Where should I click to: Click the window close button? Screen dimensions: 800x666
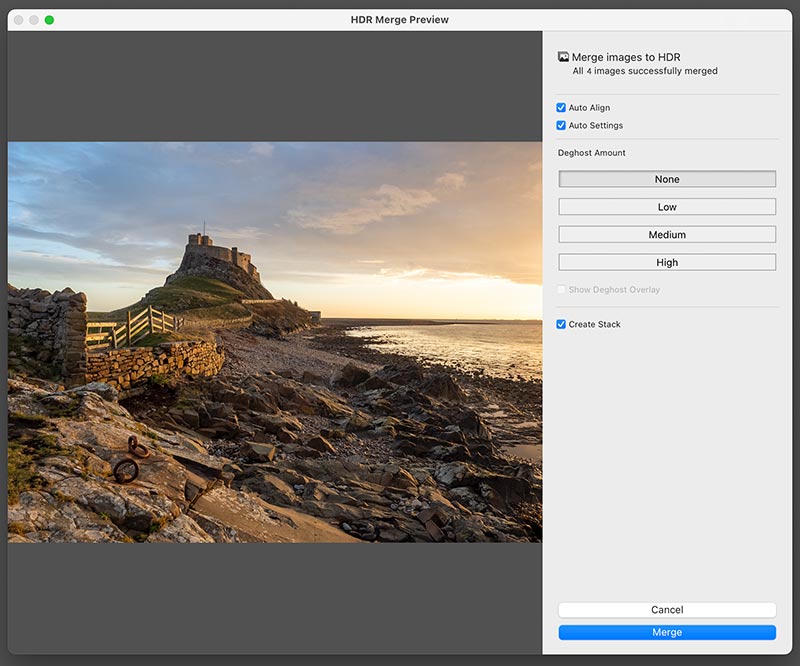click(18, 20)
